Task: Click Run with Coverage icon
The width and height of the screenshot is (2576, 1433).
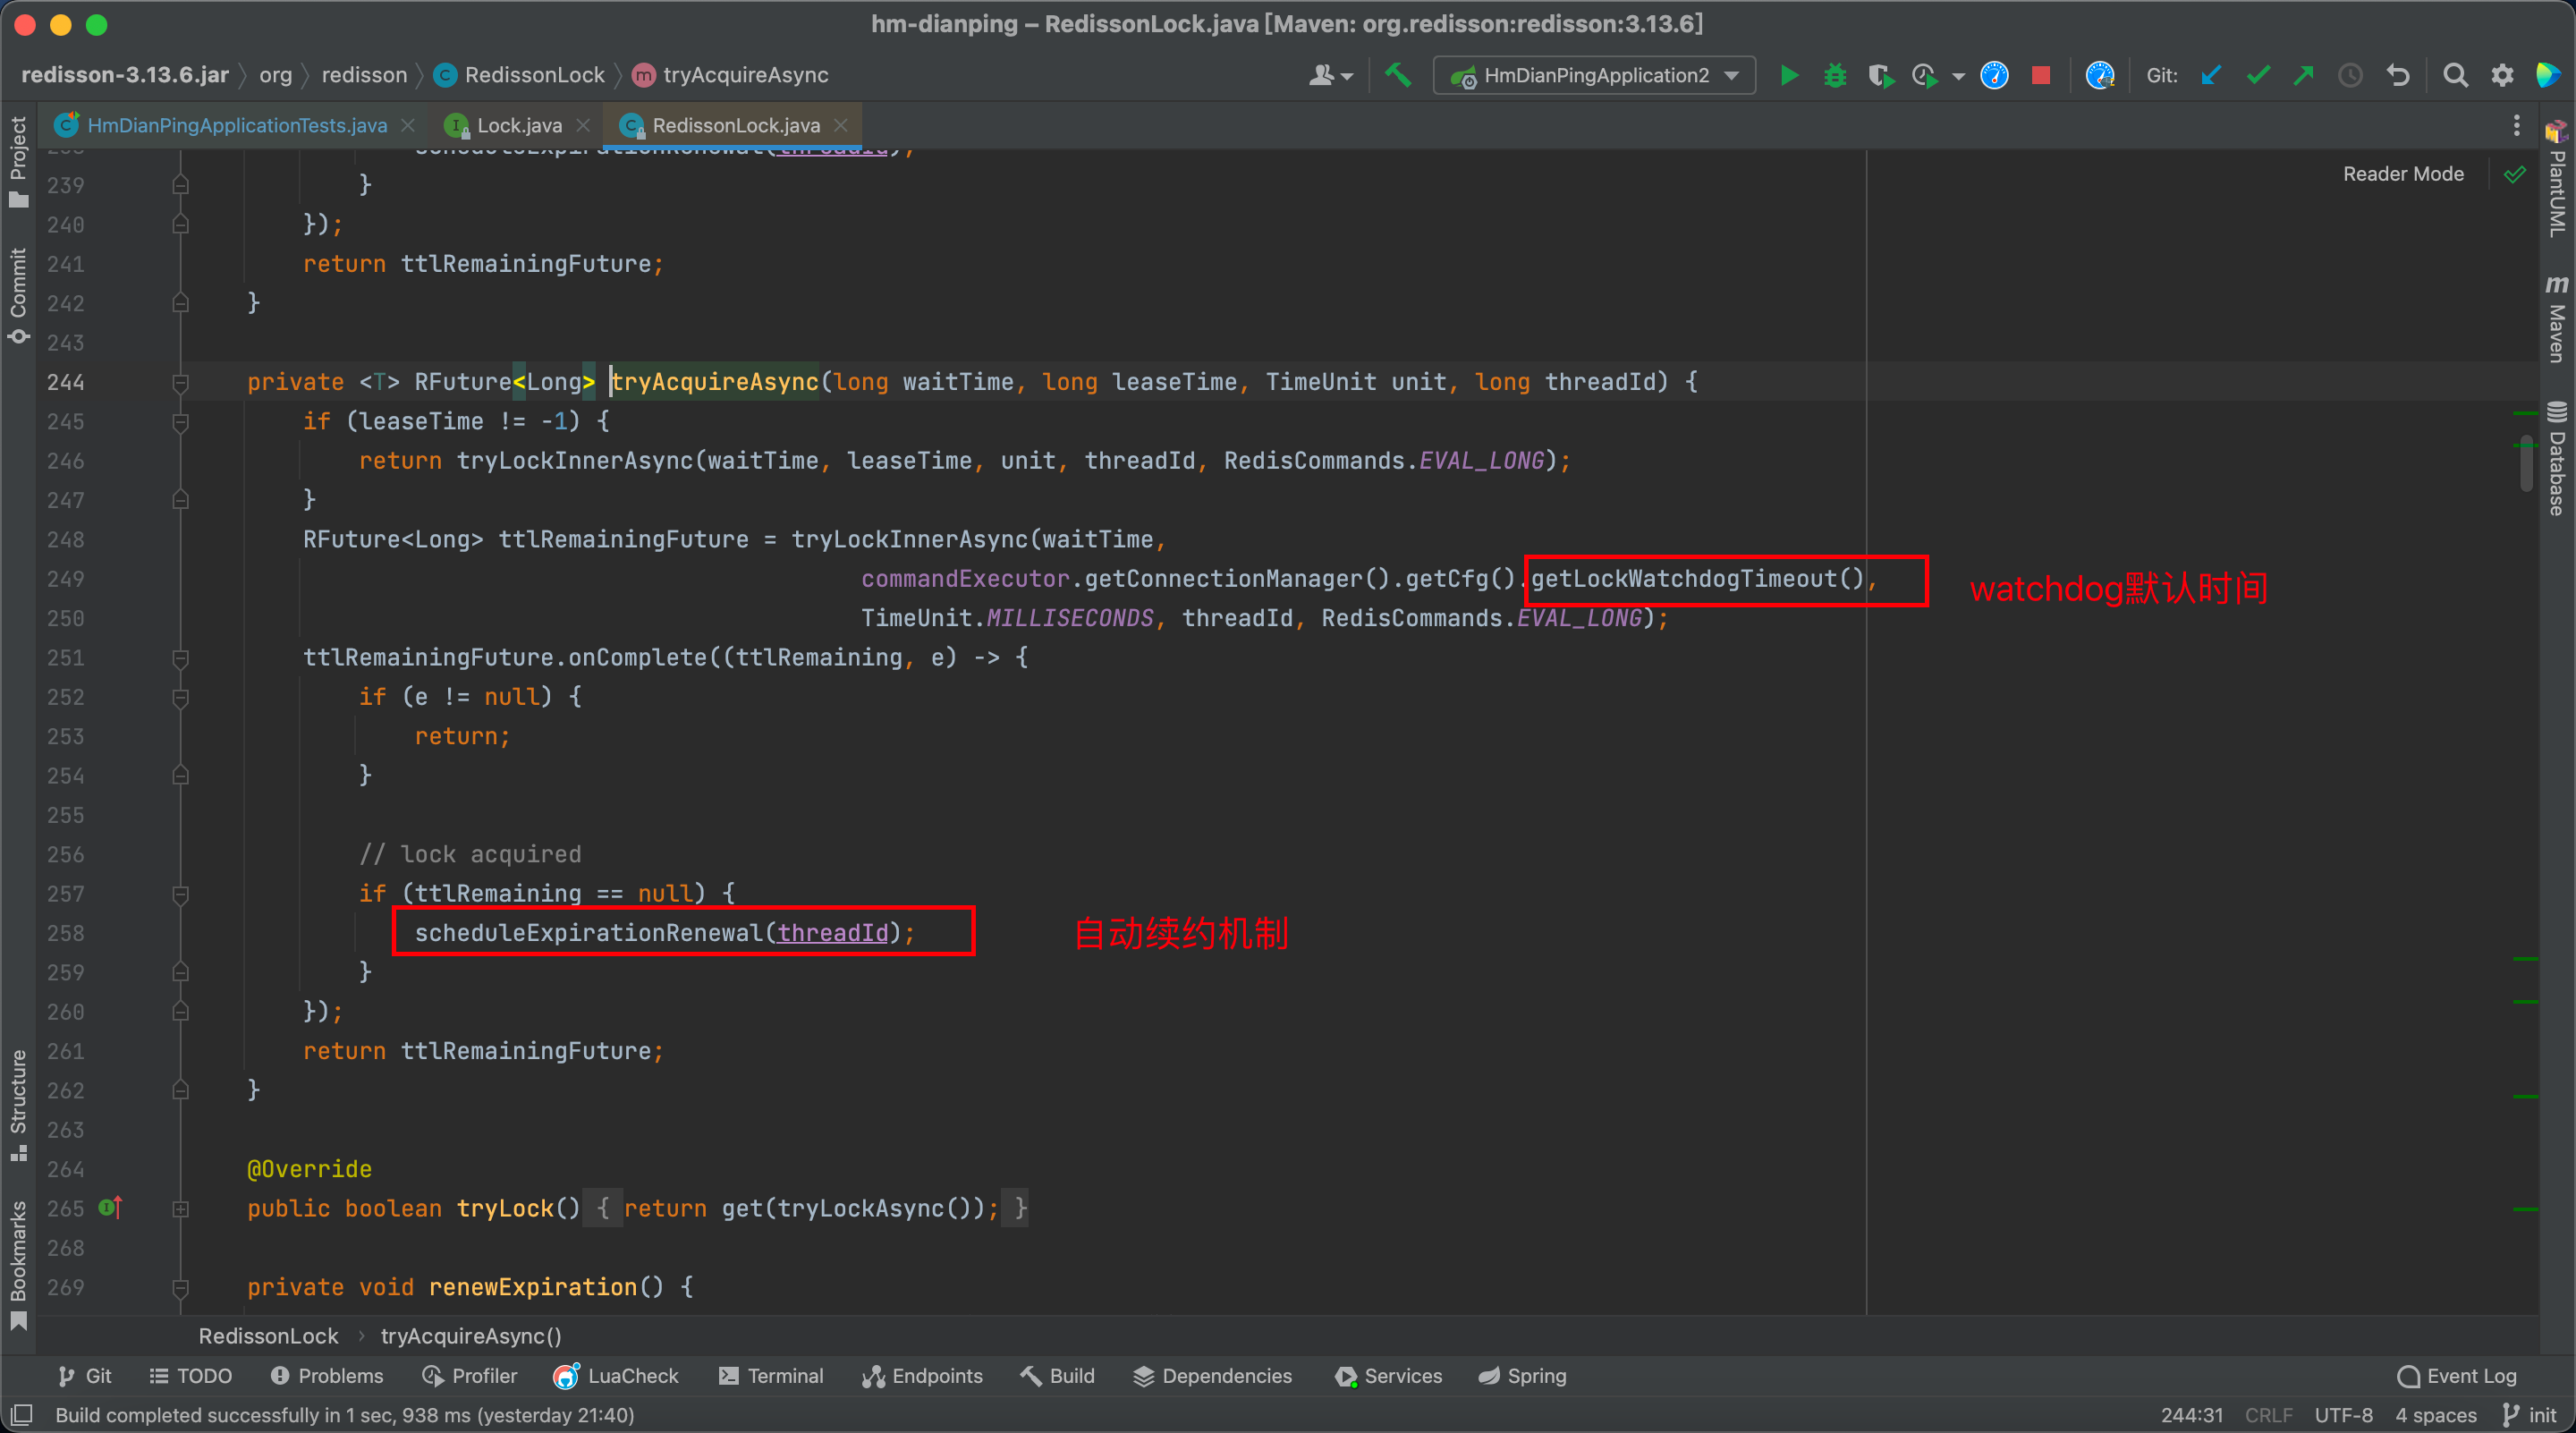Action: [1881, 75]
